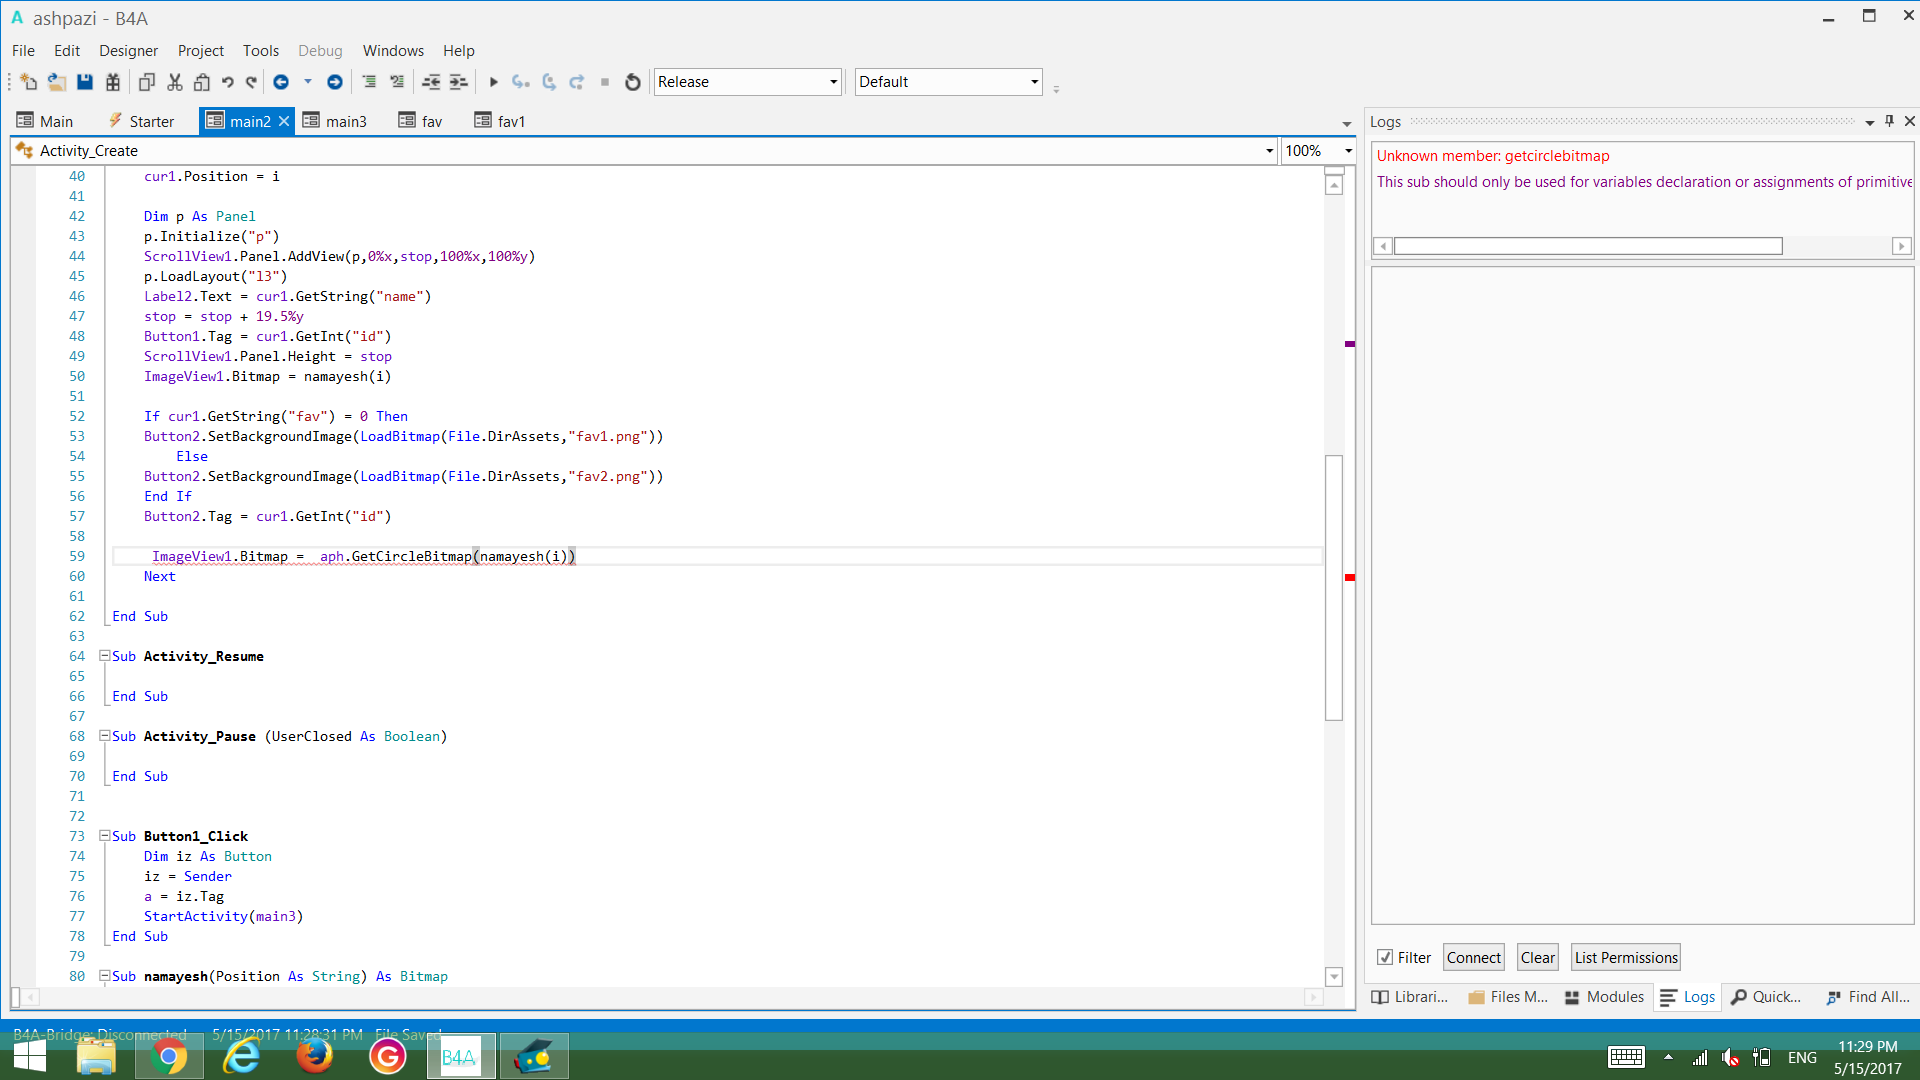
Task: Collapse the Button1_Click sub
Action: 104,836
